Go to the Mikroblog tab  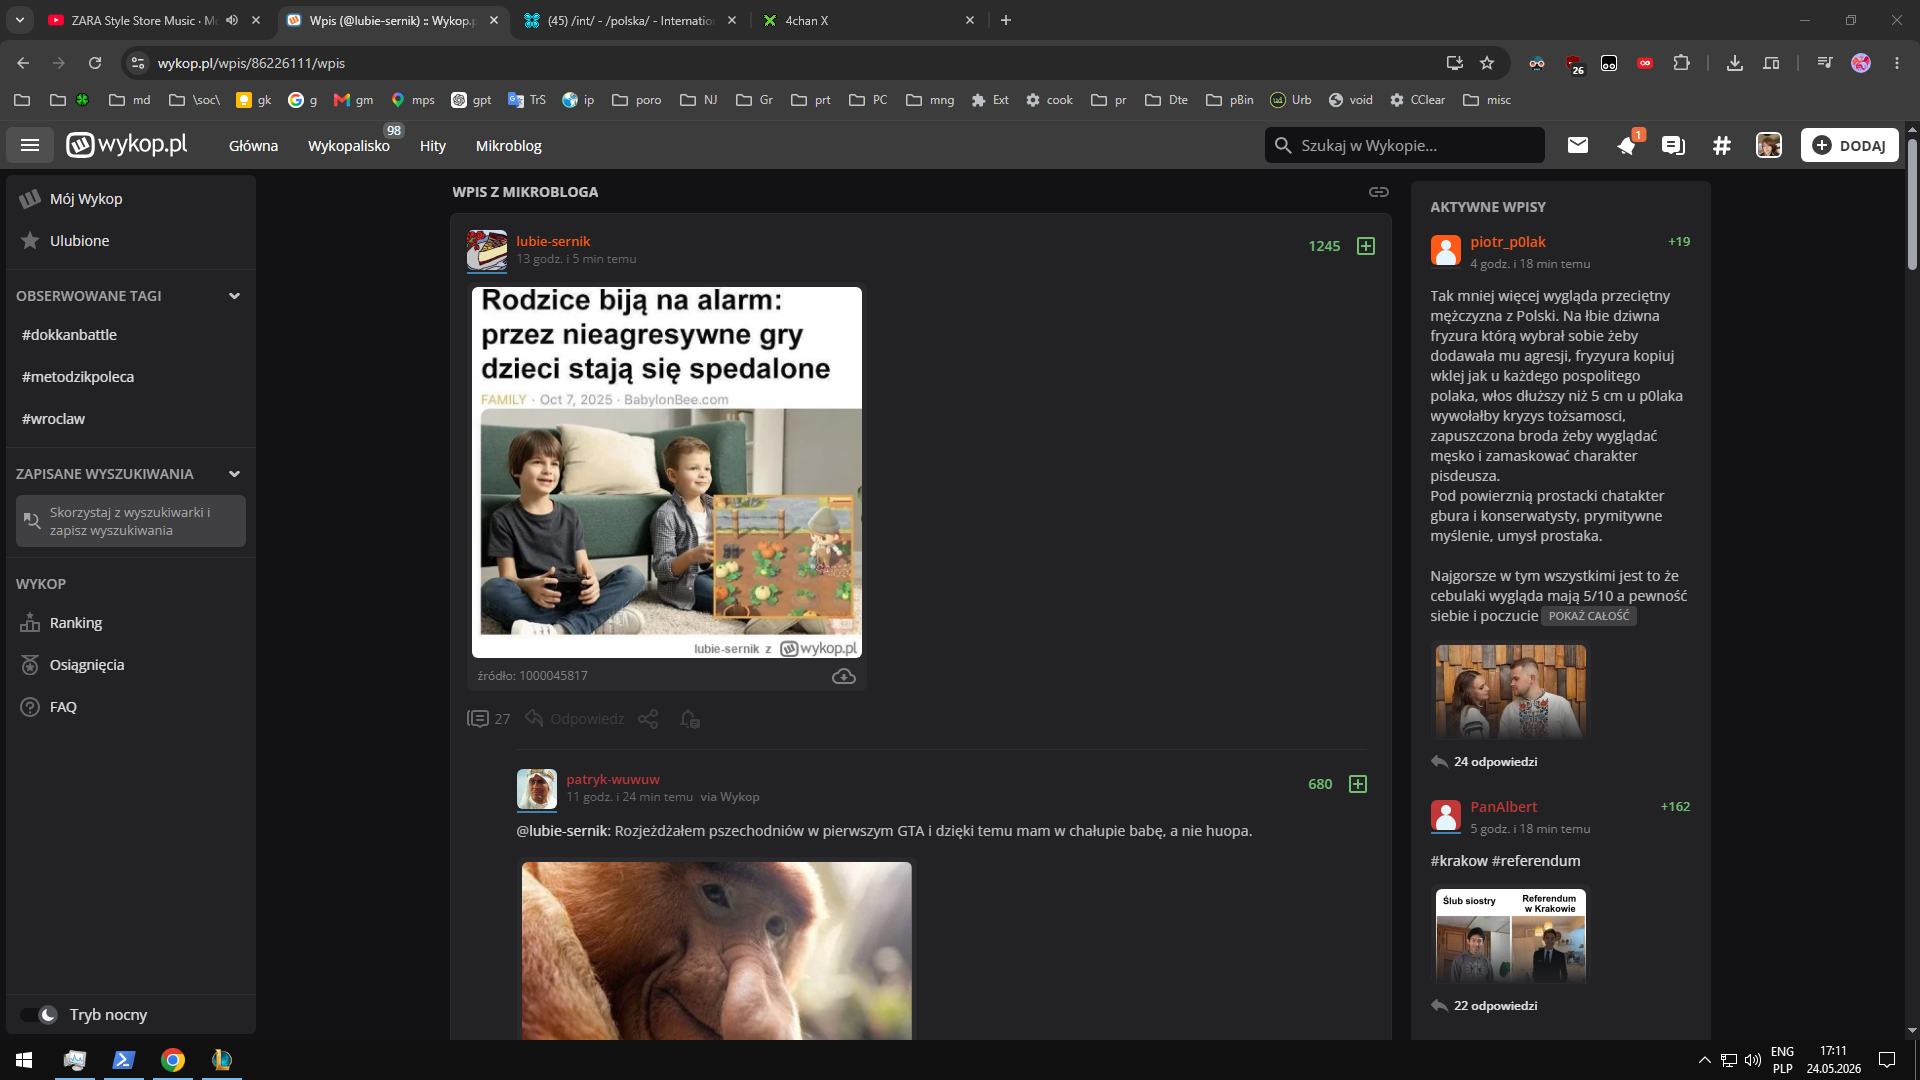tap(508, 146)
